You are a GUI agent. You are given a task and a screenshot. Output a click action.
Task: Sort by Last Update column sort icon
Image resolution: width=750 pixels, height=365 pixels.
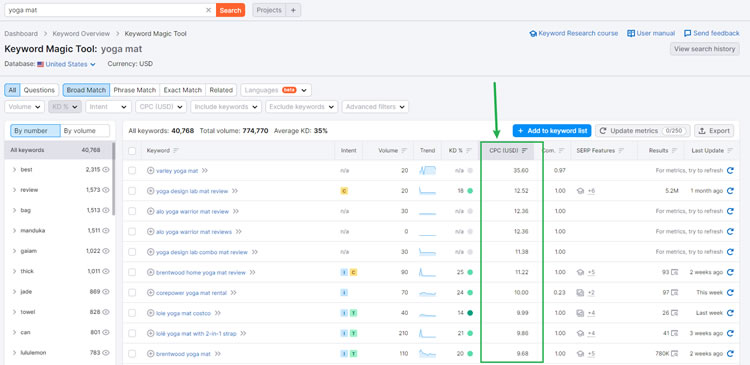730,150
